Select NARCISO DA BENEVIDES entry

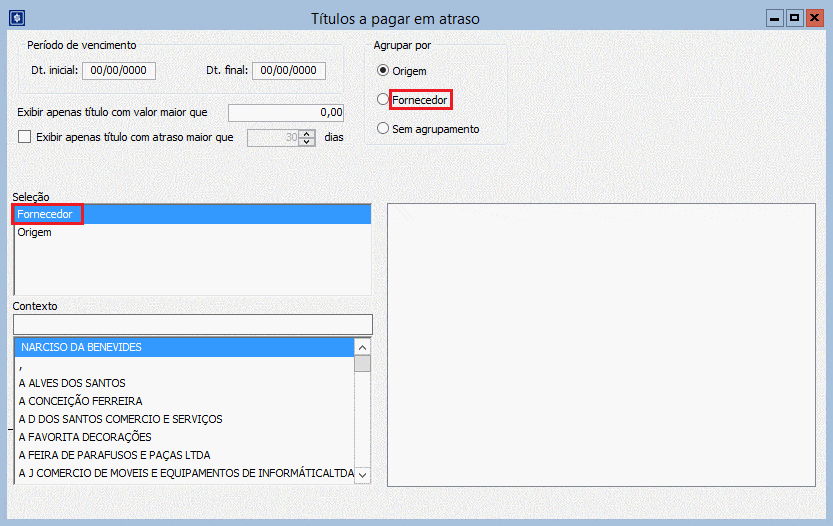[x=81, y=347]
